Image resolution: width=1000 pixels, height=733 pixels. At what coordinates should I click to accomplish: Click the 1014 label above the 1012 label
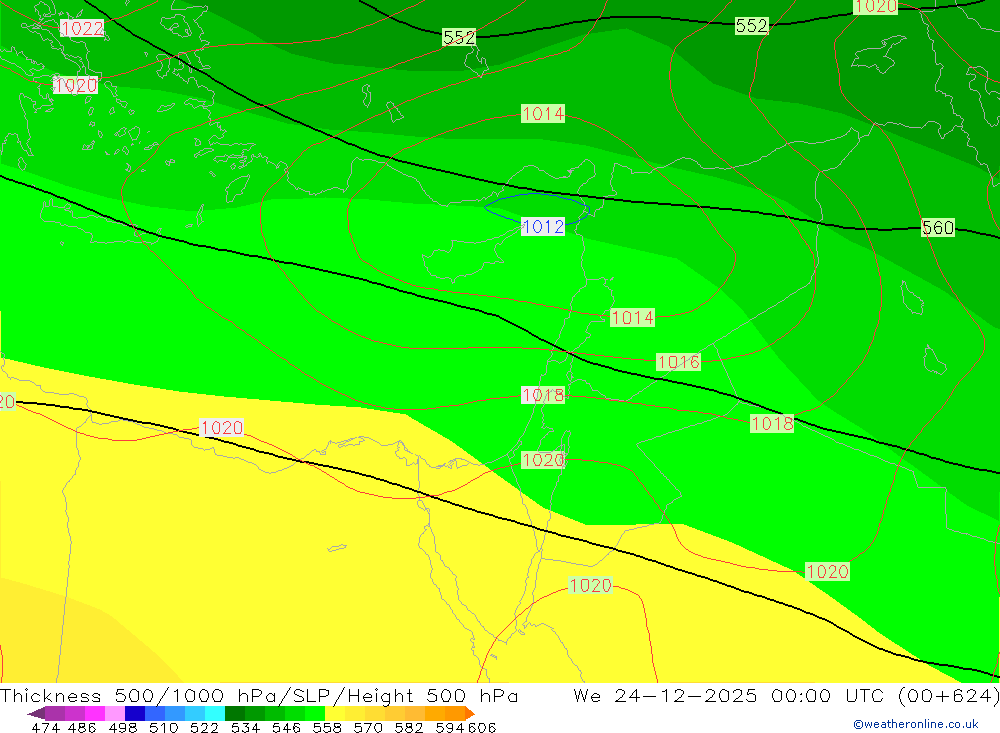[543, 114]
